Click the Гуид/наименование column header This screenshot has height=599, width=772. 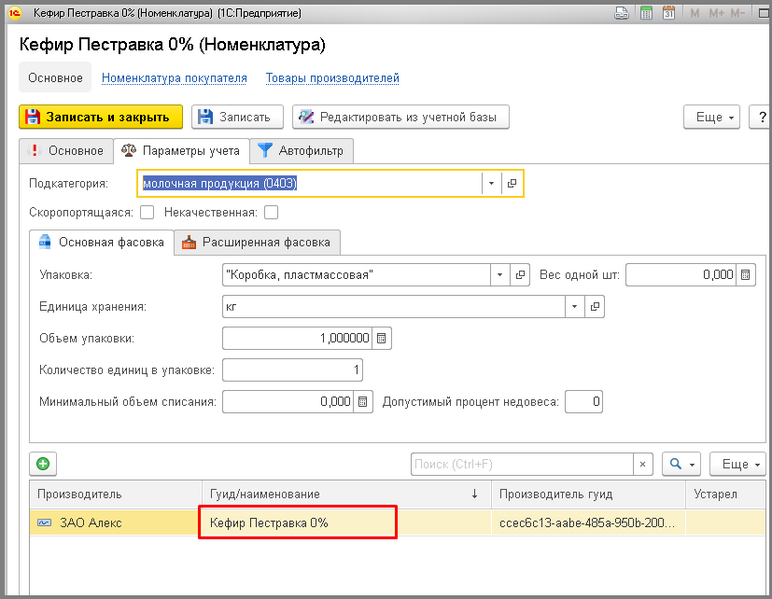[347, 494]
